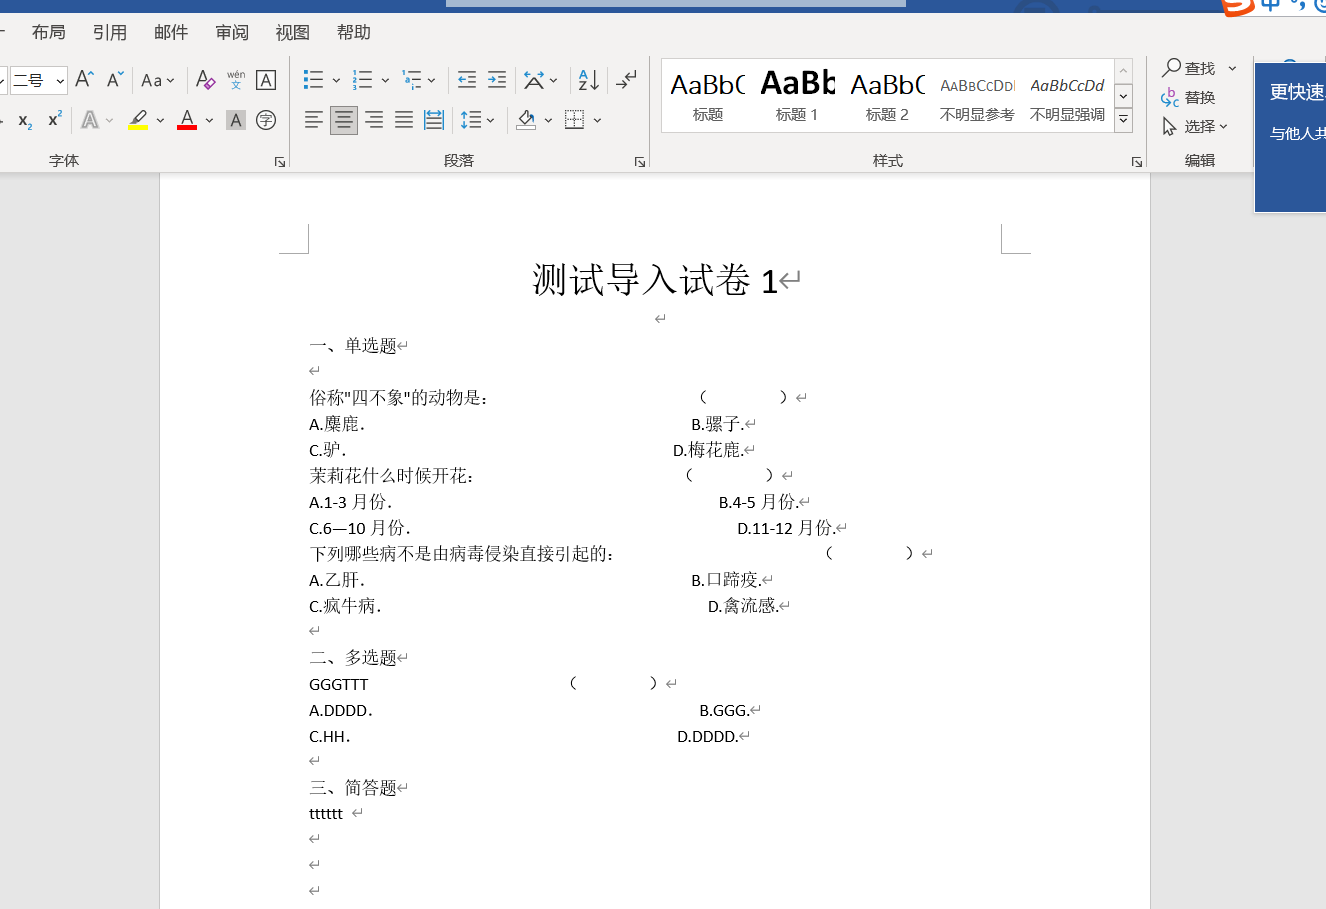Image resolution: width=1326 pixels, height=909 pixels.
Task: Apply borders with the borders icon
Action: click(574, 120)
